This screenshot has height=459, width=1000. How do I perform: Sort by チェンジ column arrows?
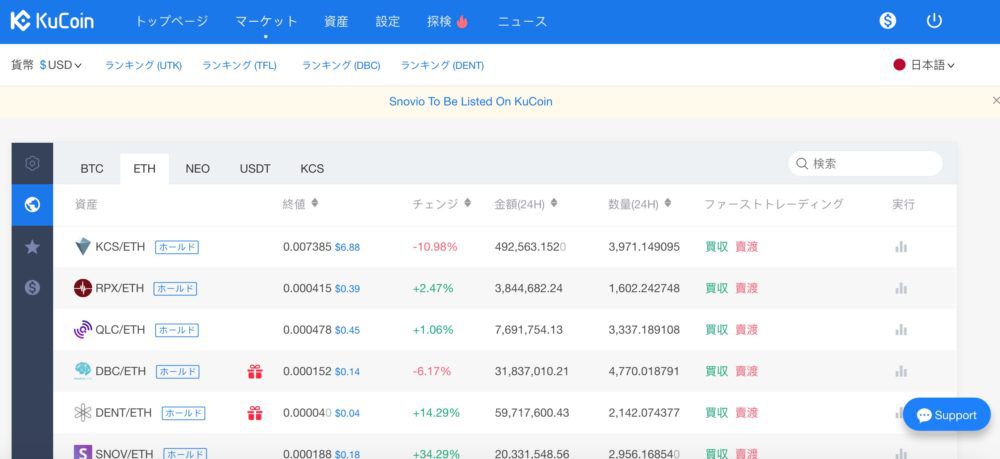tap(467, 203)
